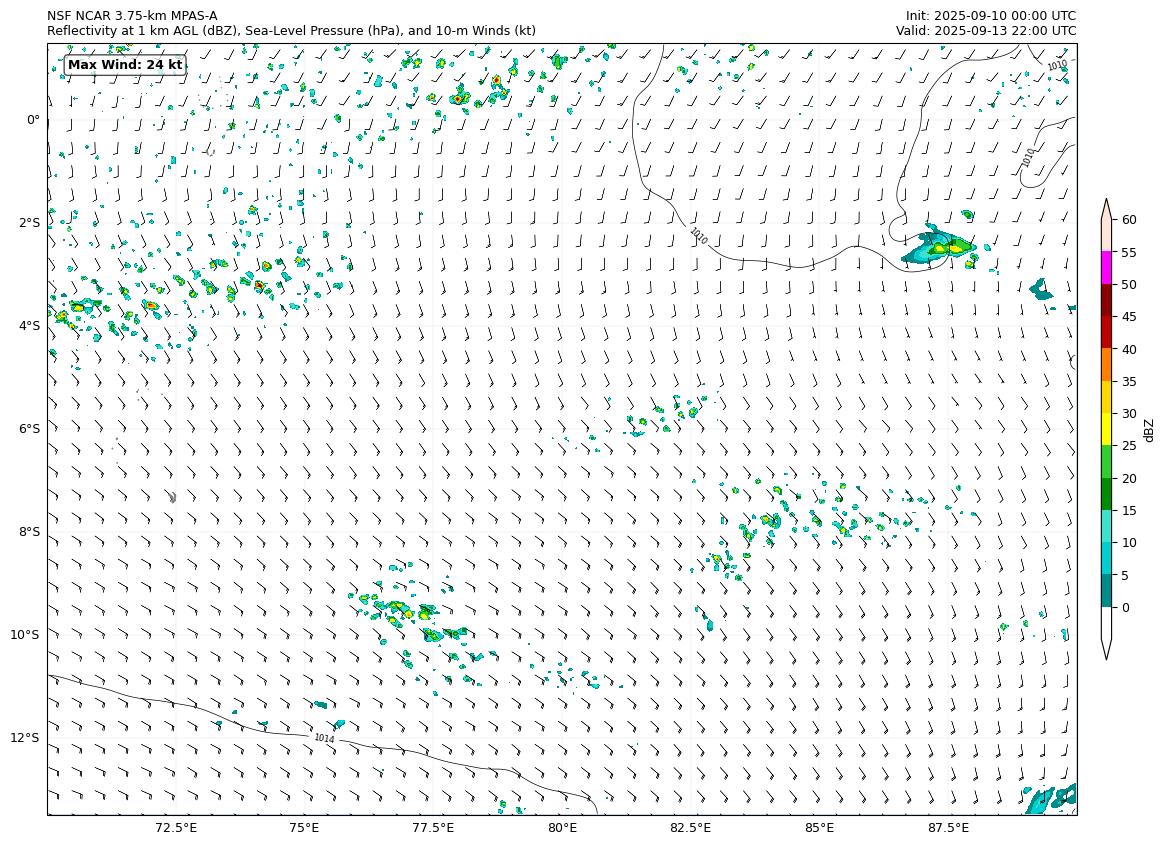Click the Valid: 2025-09-13 22:00 UTC text
This screenshot has height=845, width=1165.
tap(985, 31)
